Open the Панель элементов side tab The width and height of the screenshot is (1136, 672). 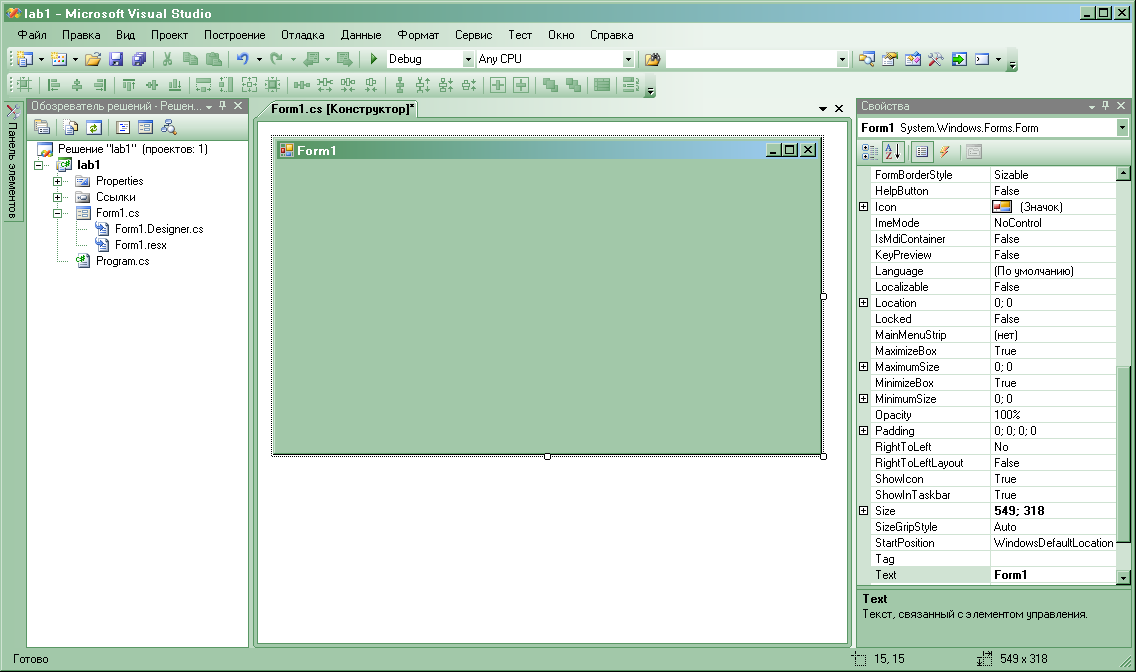pos(13,163)
